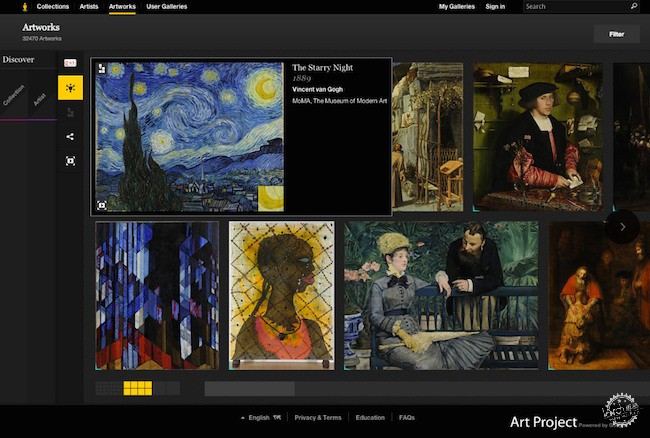Select the small thumbnail grid size option
Image resolution: width=650 pixels, height=438 pixels.
pyautogui.click(x=109, y=388)
